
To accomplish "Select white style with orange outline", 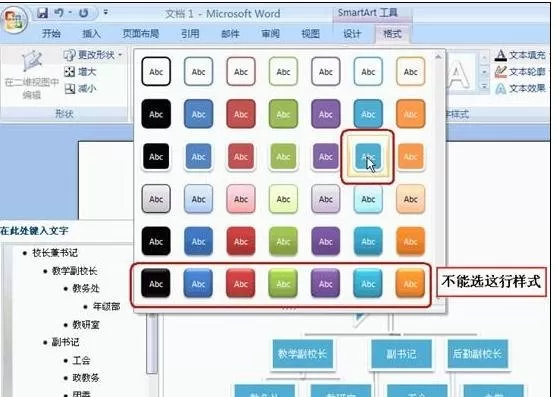I will (x=410, y=71).
